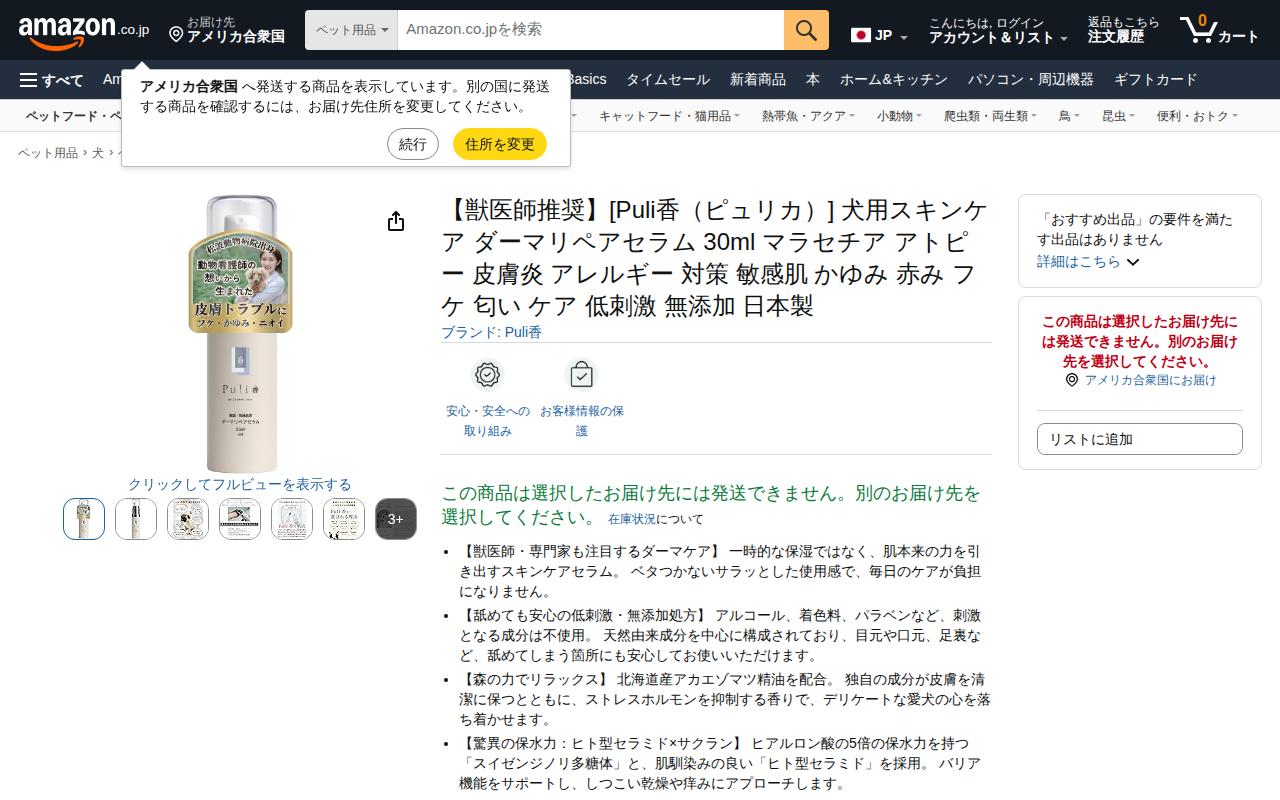Select the second thumbnail showing the uncapped bottle
This screenshot has height=800, width=1280.
[136, 519]
